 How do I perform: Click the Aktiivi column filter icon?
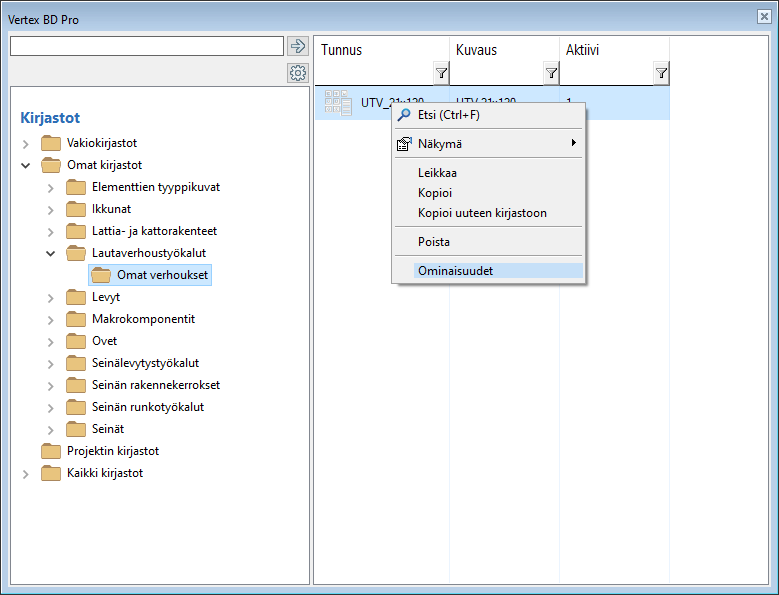click(x=661, y=73)
